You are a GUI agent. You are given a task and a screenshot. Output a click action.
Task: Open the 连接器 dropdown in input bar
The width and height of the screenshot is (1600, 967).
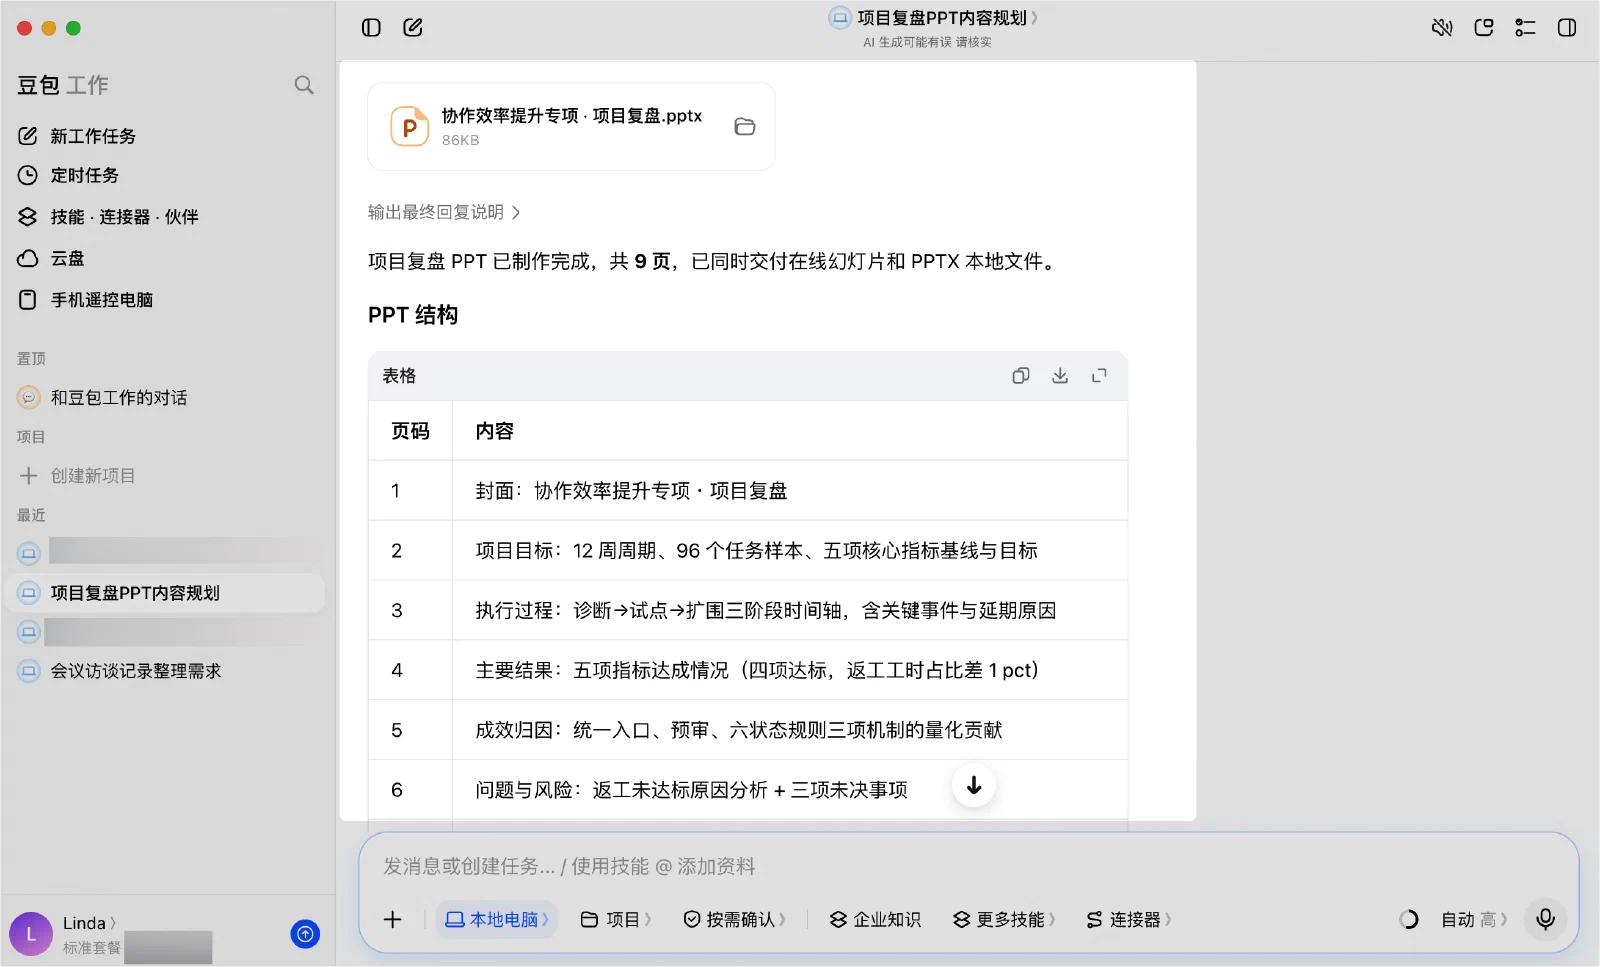[1129, 919]
